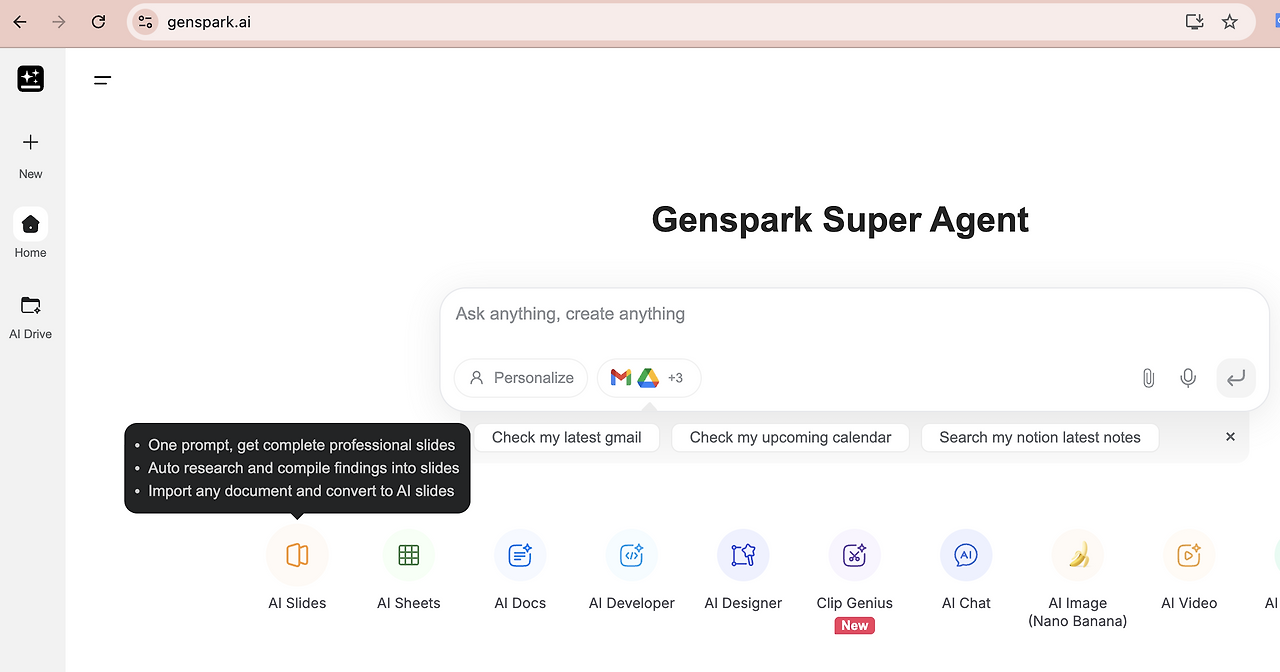Dismiss the suggestions bar with X

pos(1230,437)
